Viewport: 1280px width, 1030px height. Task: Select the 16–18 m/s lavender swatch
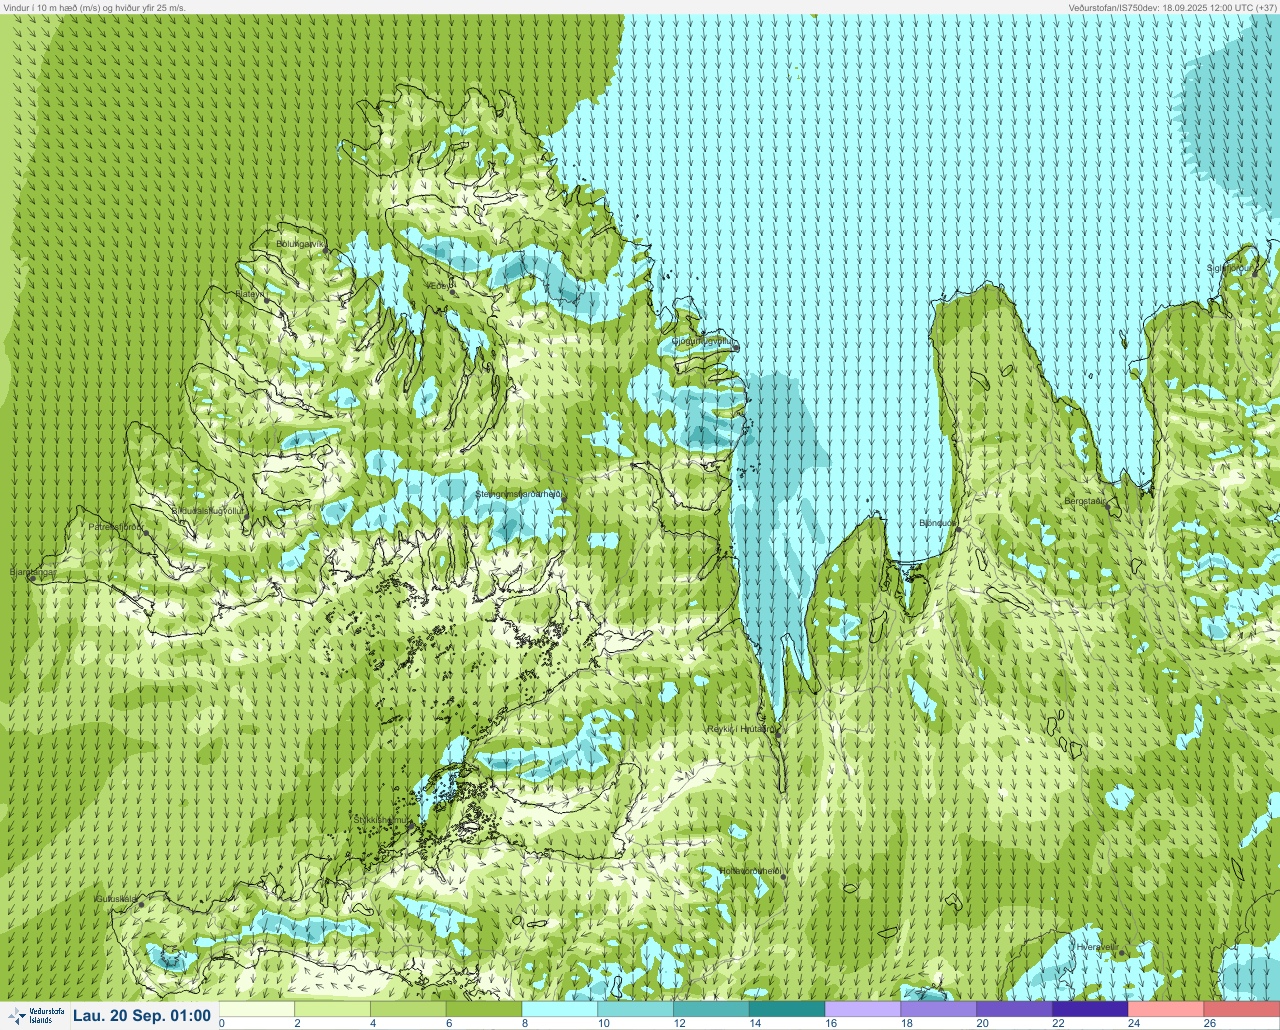(863, 1009)
